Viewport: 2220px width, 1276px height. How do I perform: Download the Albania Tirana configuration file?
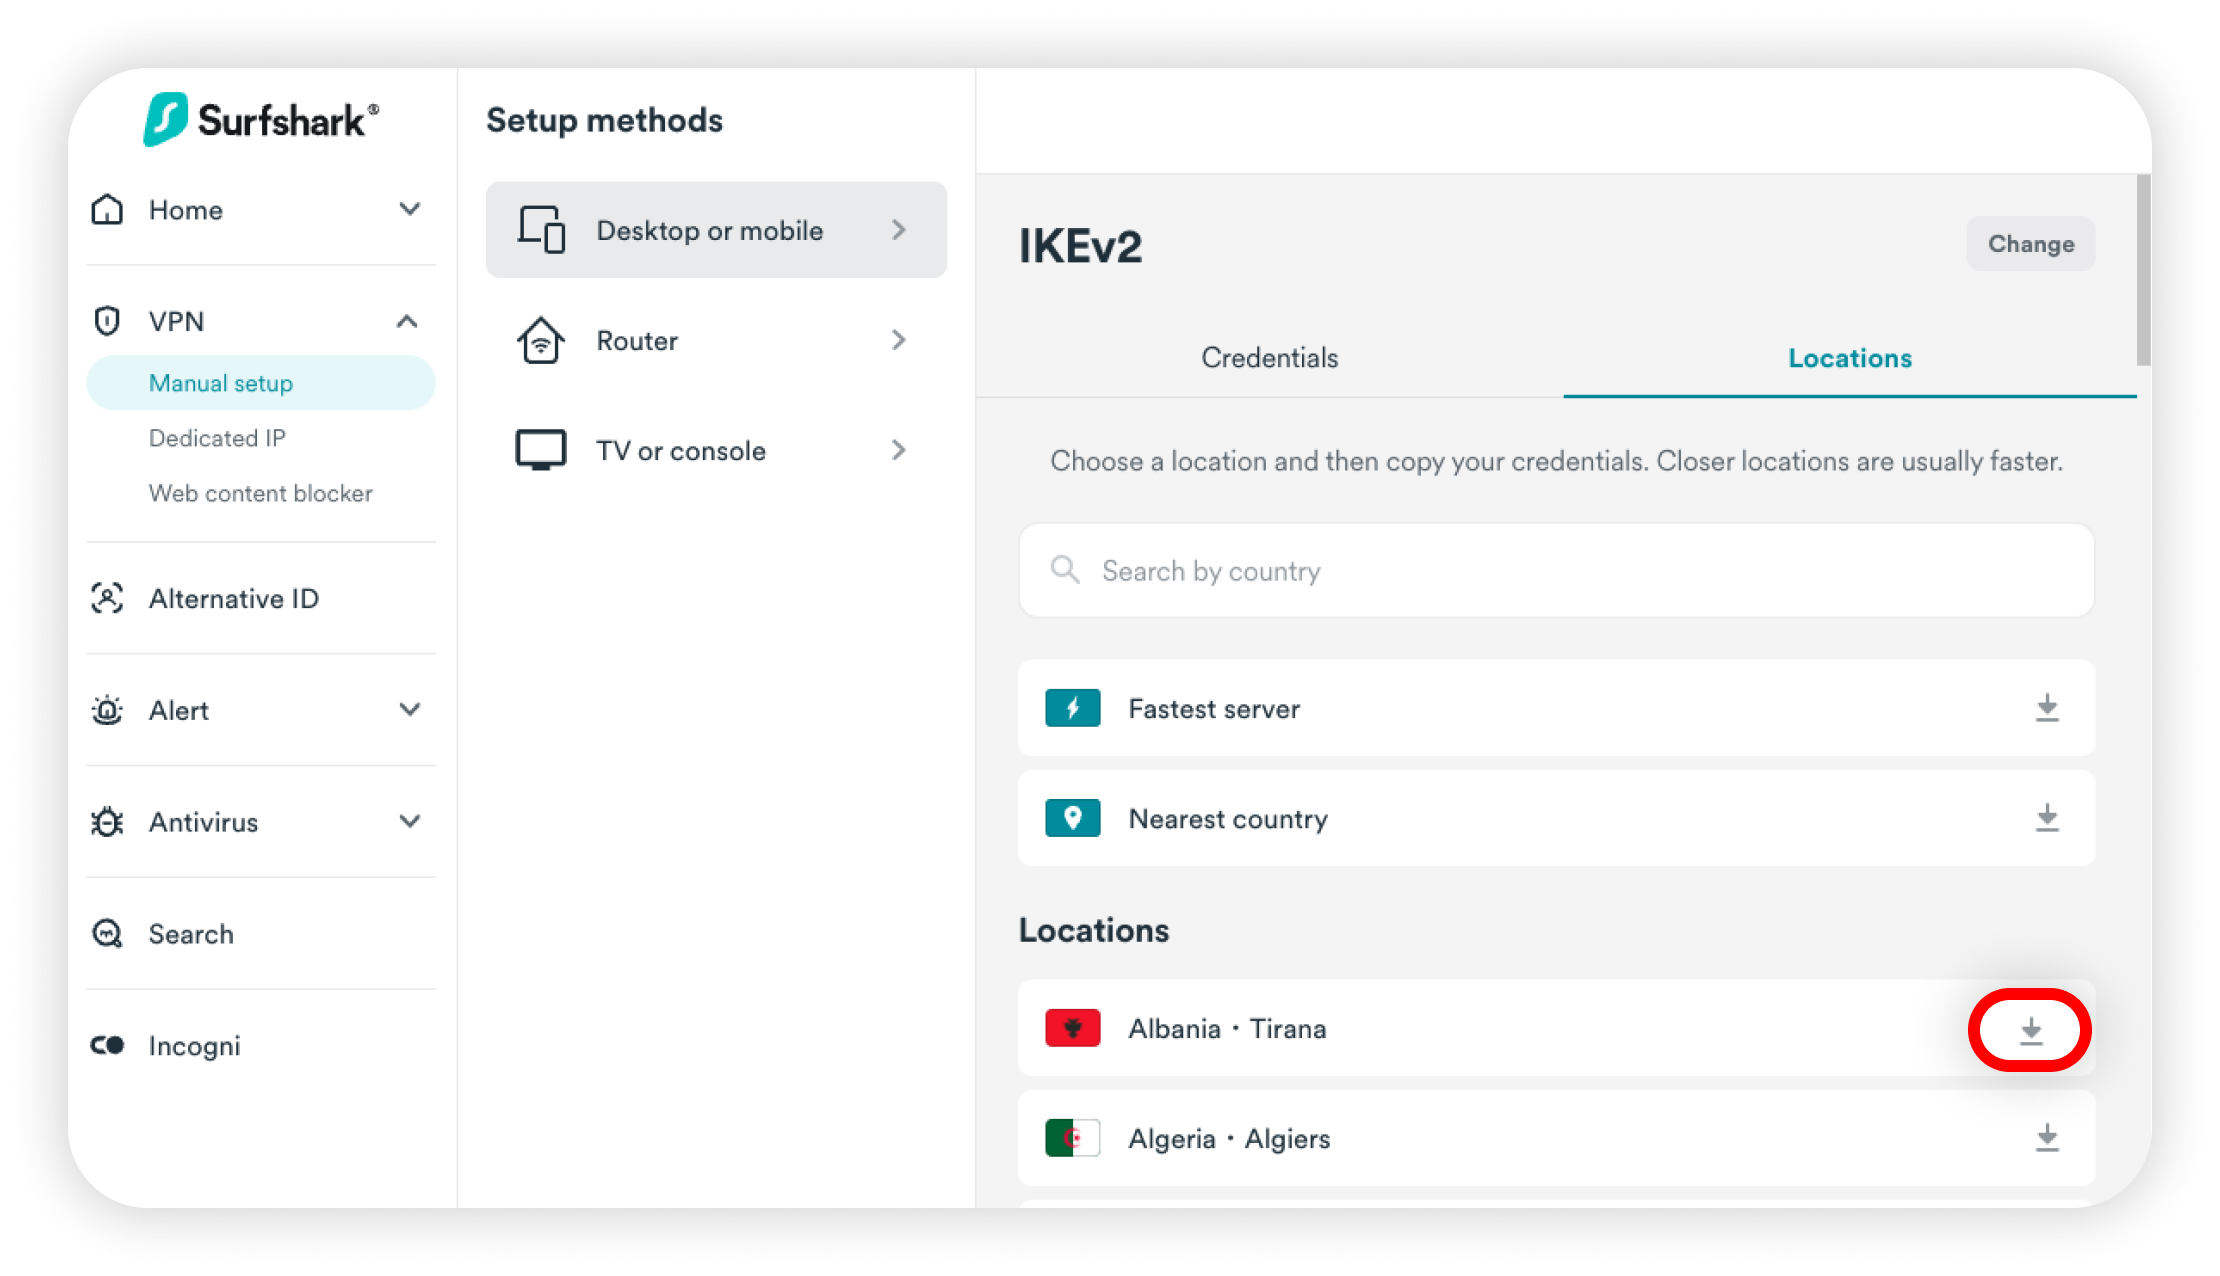click(2030, 1030)
